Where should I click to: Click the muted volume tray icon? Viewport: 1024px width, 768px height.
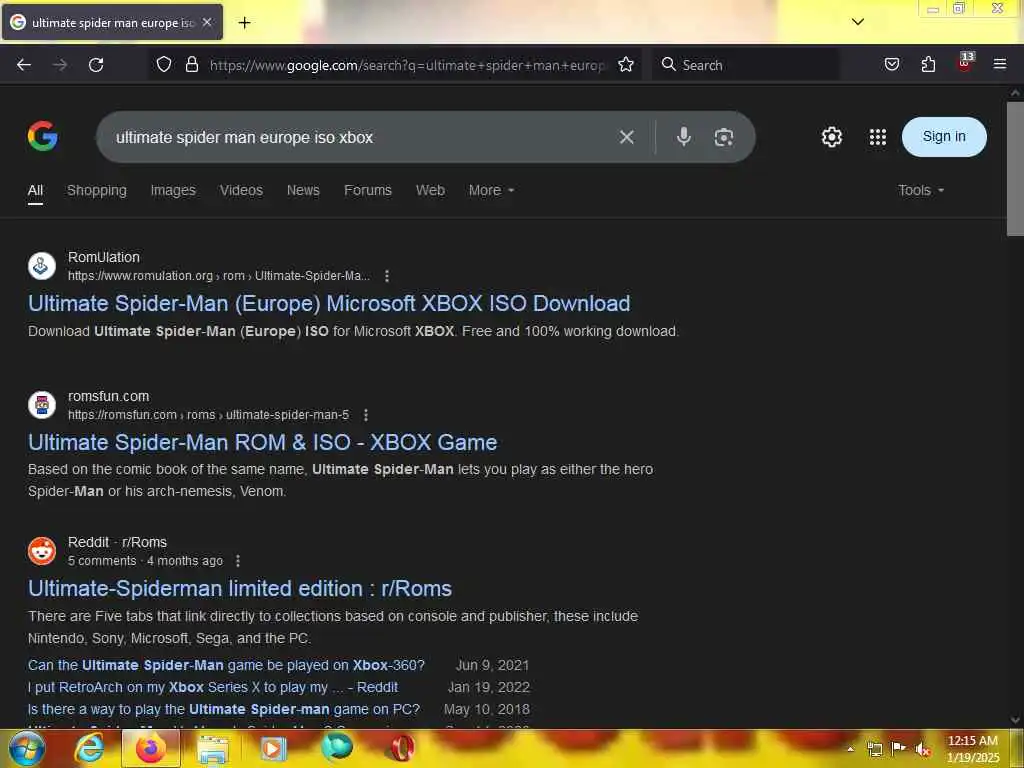(x=923, y=749)
